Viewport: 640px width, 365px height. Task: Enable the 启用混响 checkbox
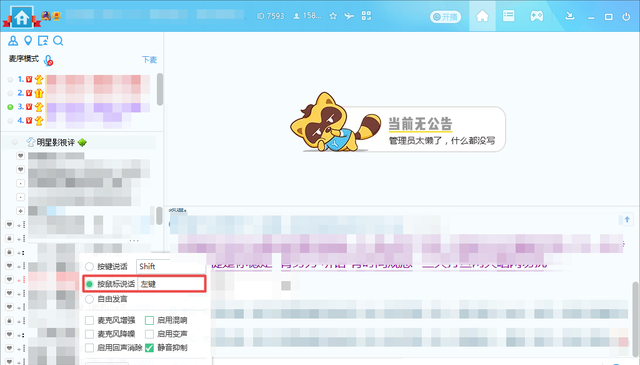pyautogui.click(x=149, y=320)
